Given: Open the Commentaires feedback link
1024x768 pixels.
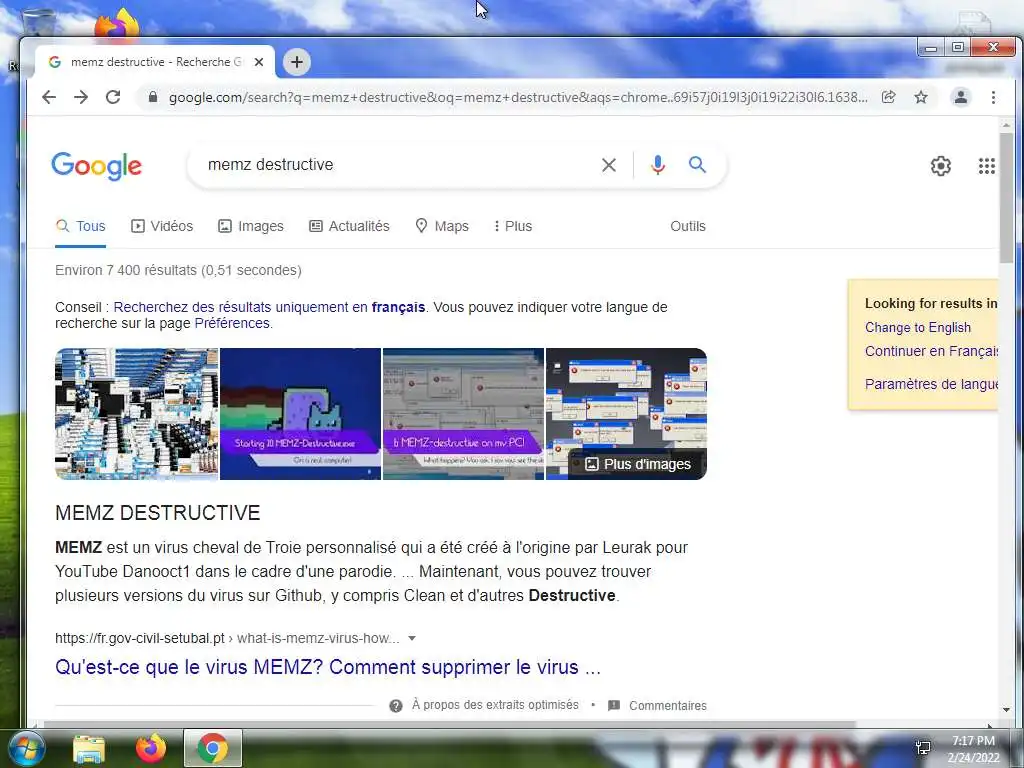Looking at the screenshot, I should [667, 705].
